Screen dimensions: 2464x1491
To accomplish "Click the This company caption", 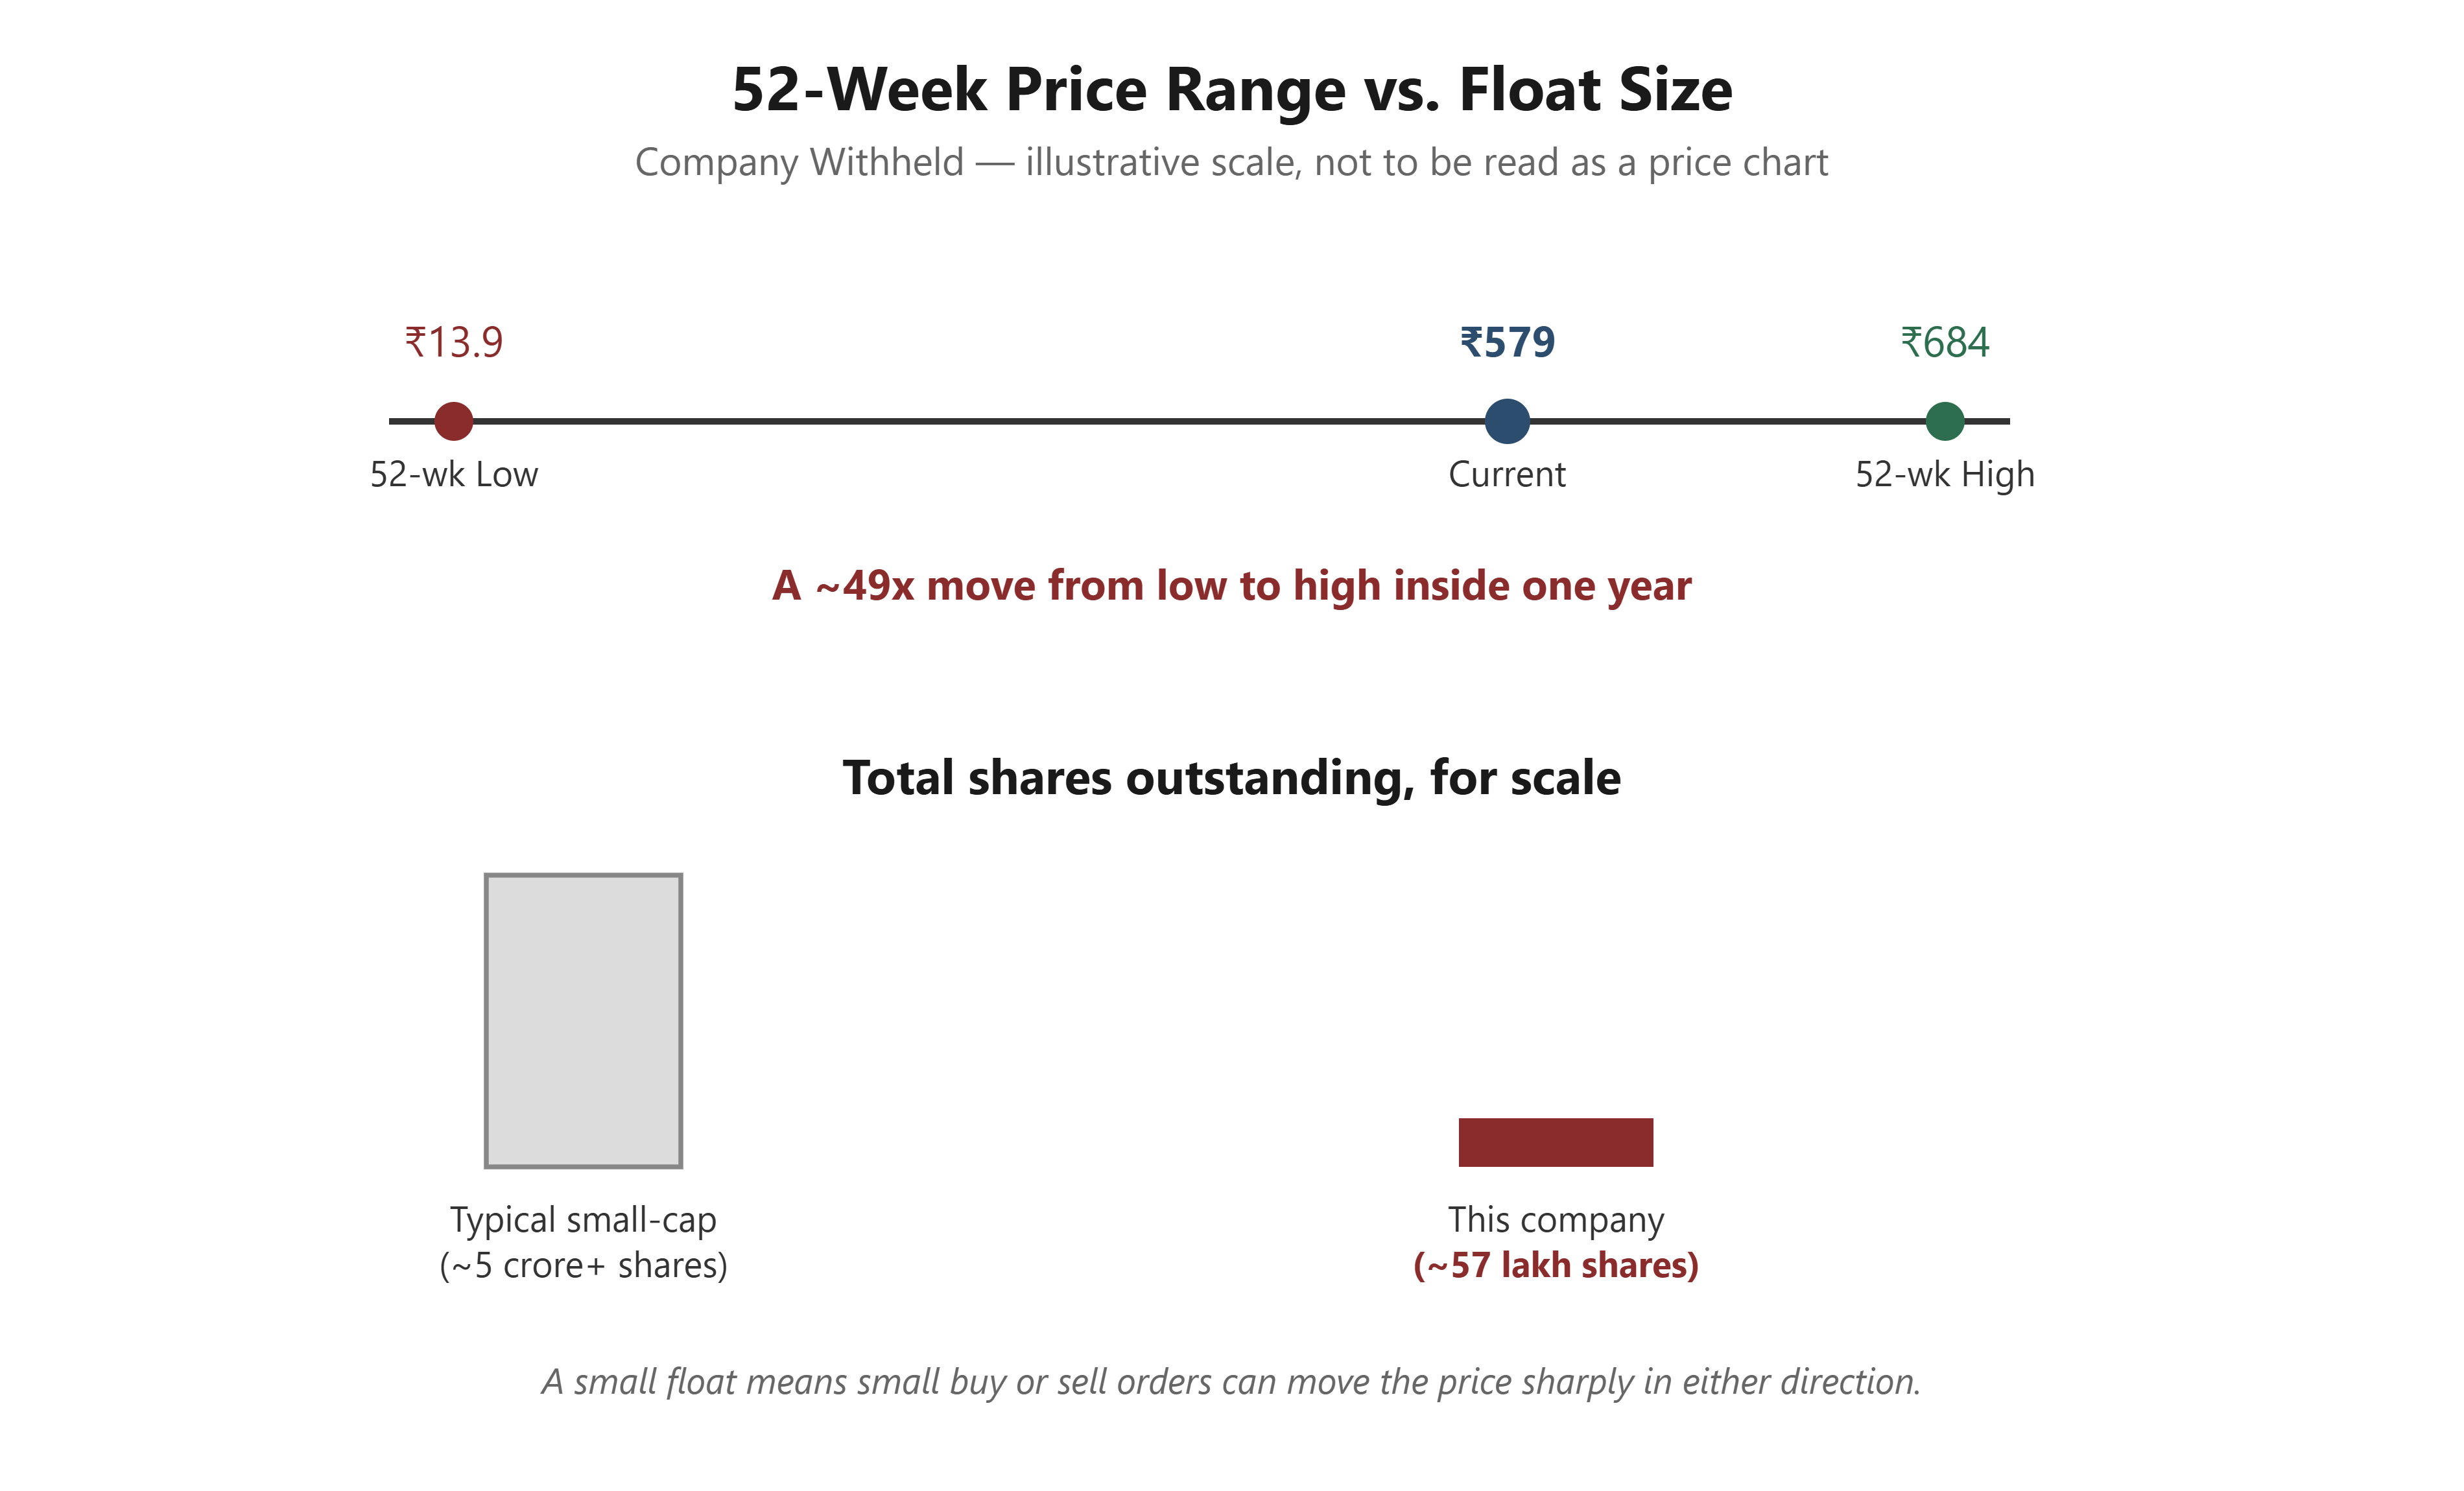I will (x=1556, y=1220).
